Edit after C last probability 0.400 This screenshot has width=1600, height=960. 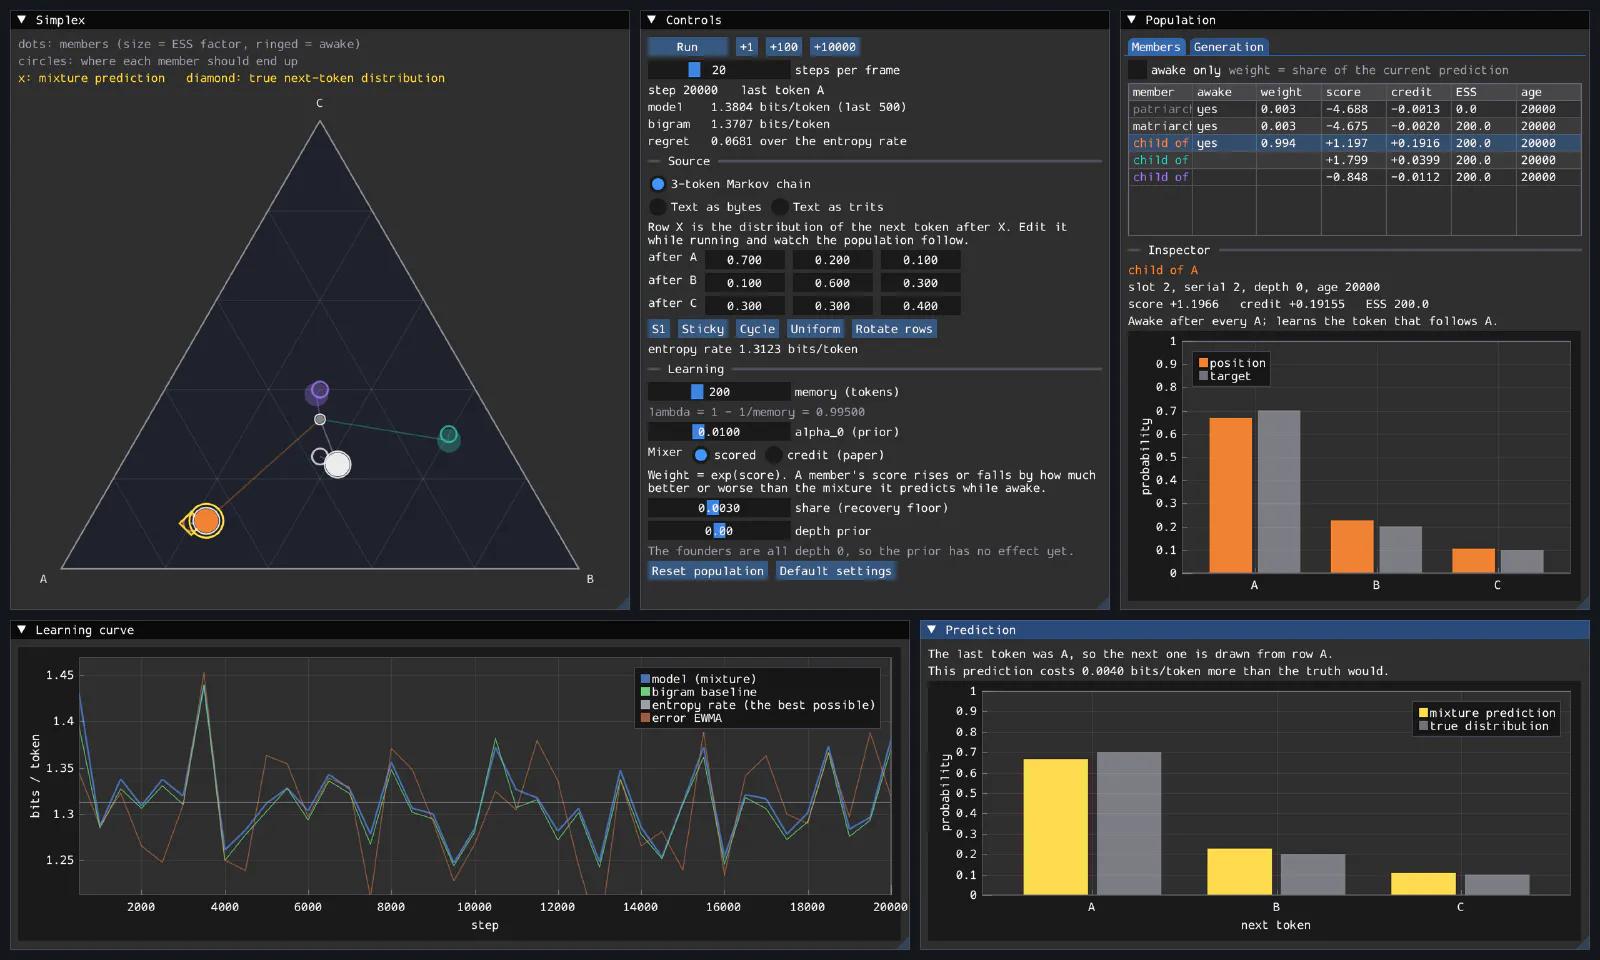[x=920, y=306]
